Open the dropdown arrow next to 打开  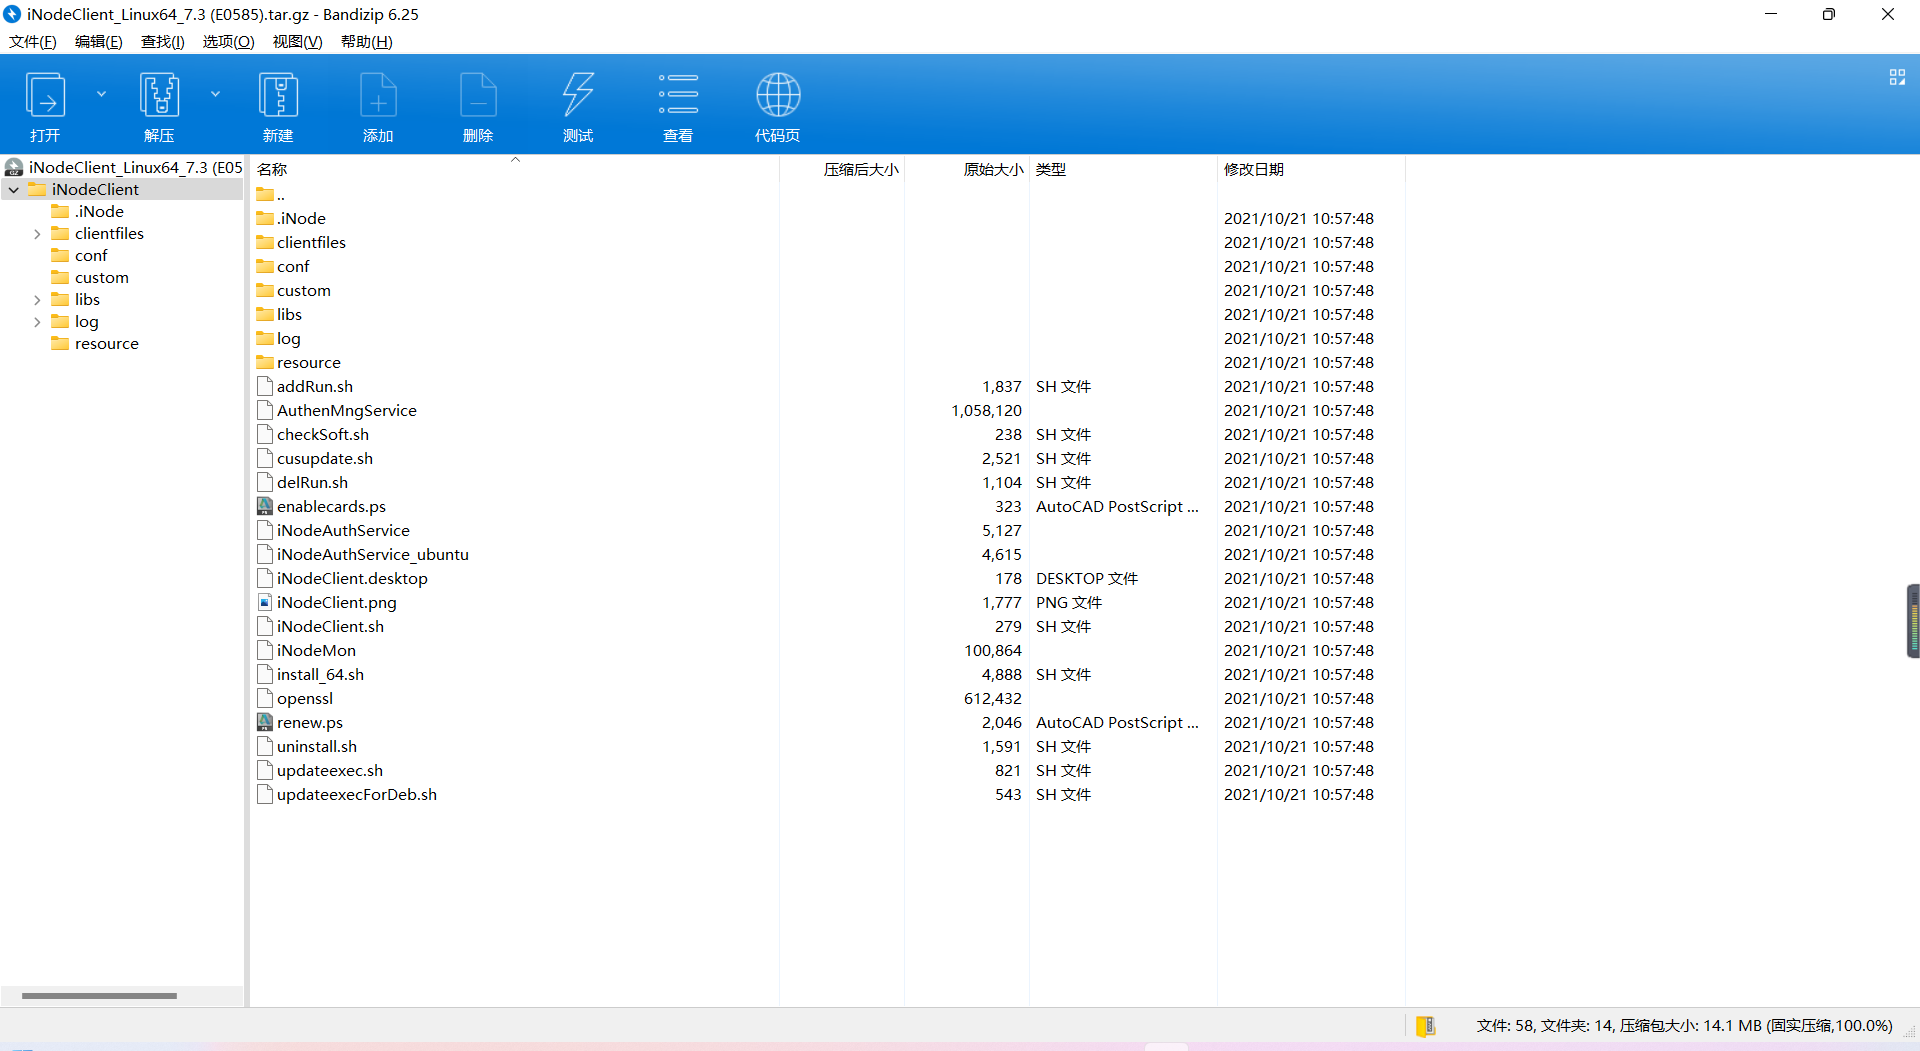(x=101, y=94)
